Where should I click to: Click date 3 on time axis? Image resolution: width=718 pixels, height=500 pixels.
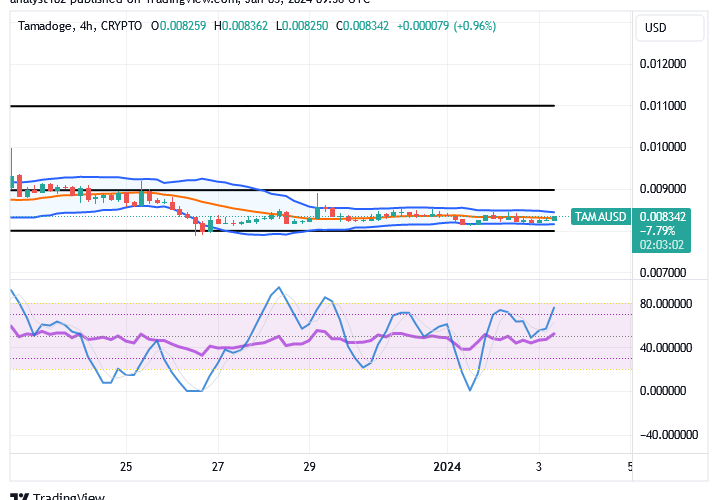(x=539, y=467)
